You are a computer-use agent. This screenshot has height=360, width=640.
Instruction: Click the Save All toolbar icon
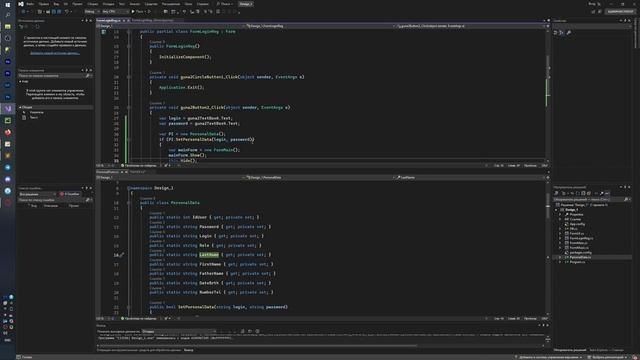tap(59, 11)
